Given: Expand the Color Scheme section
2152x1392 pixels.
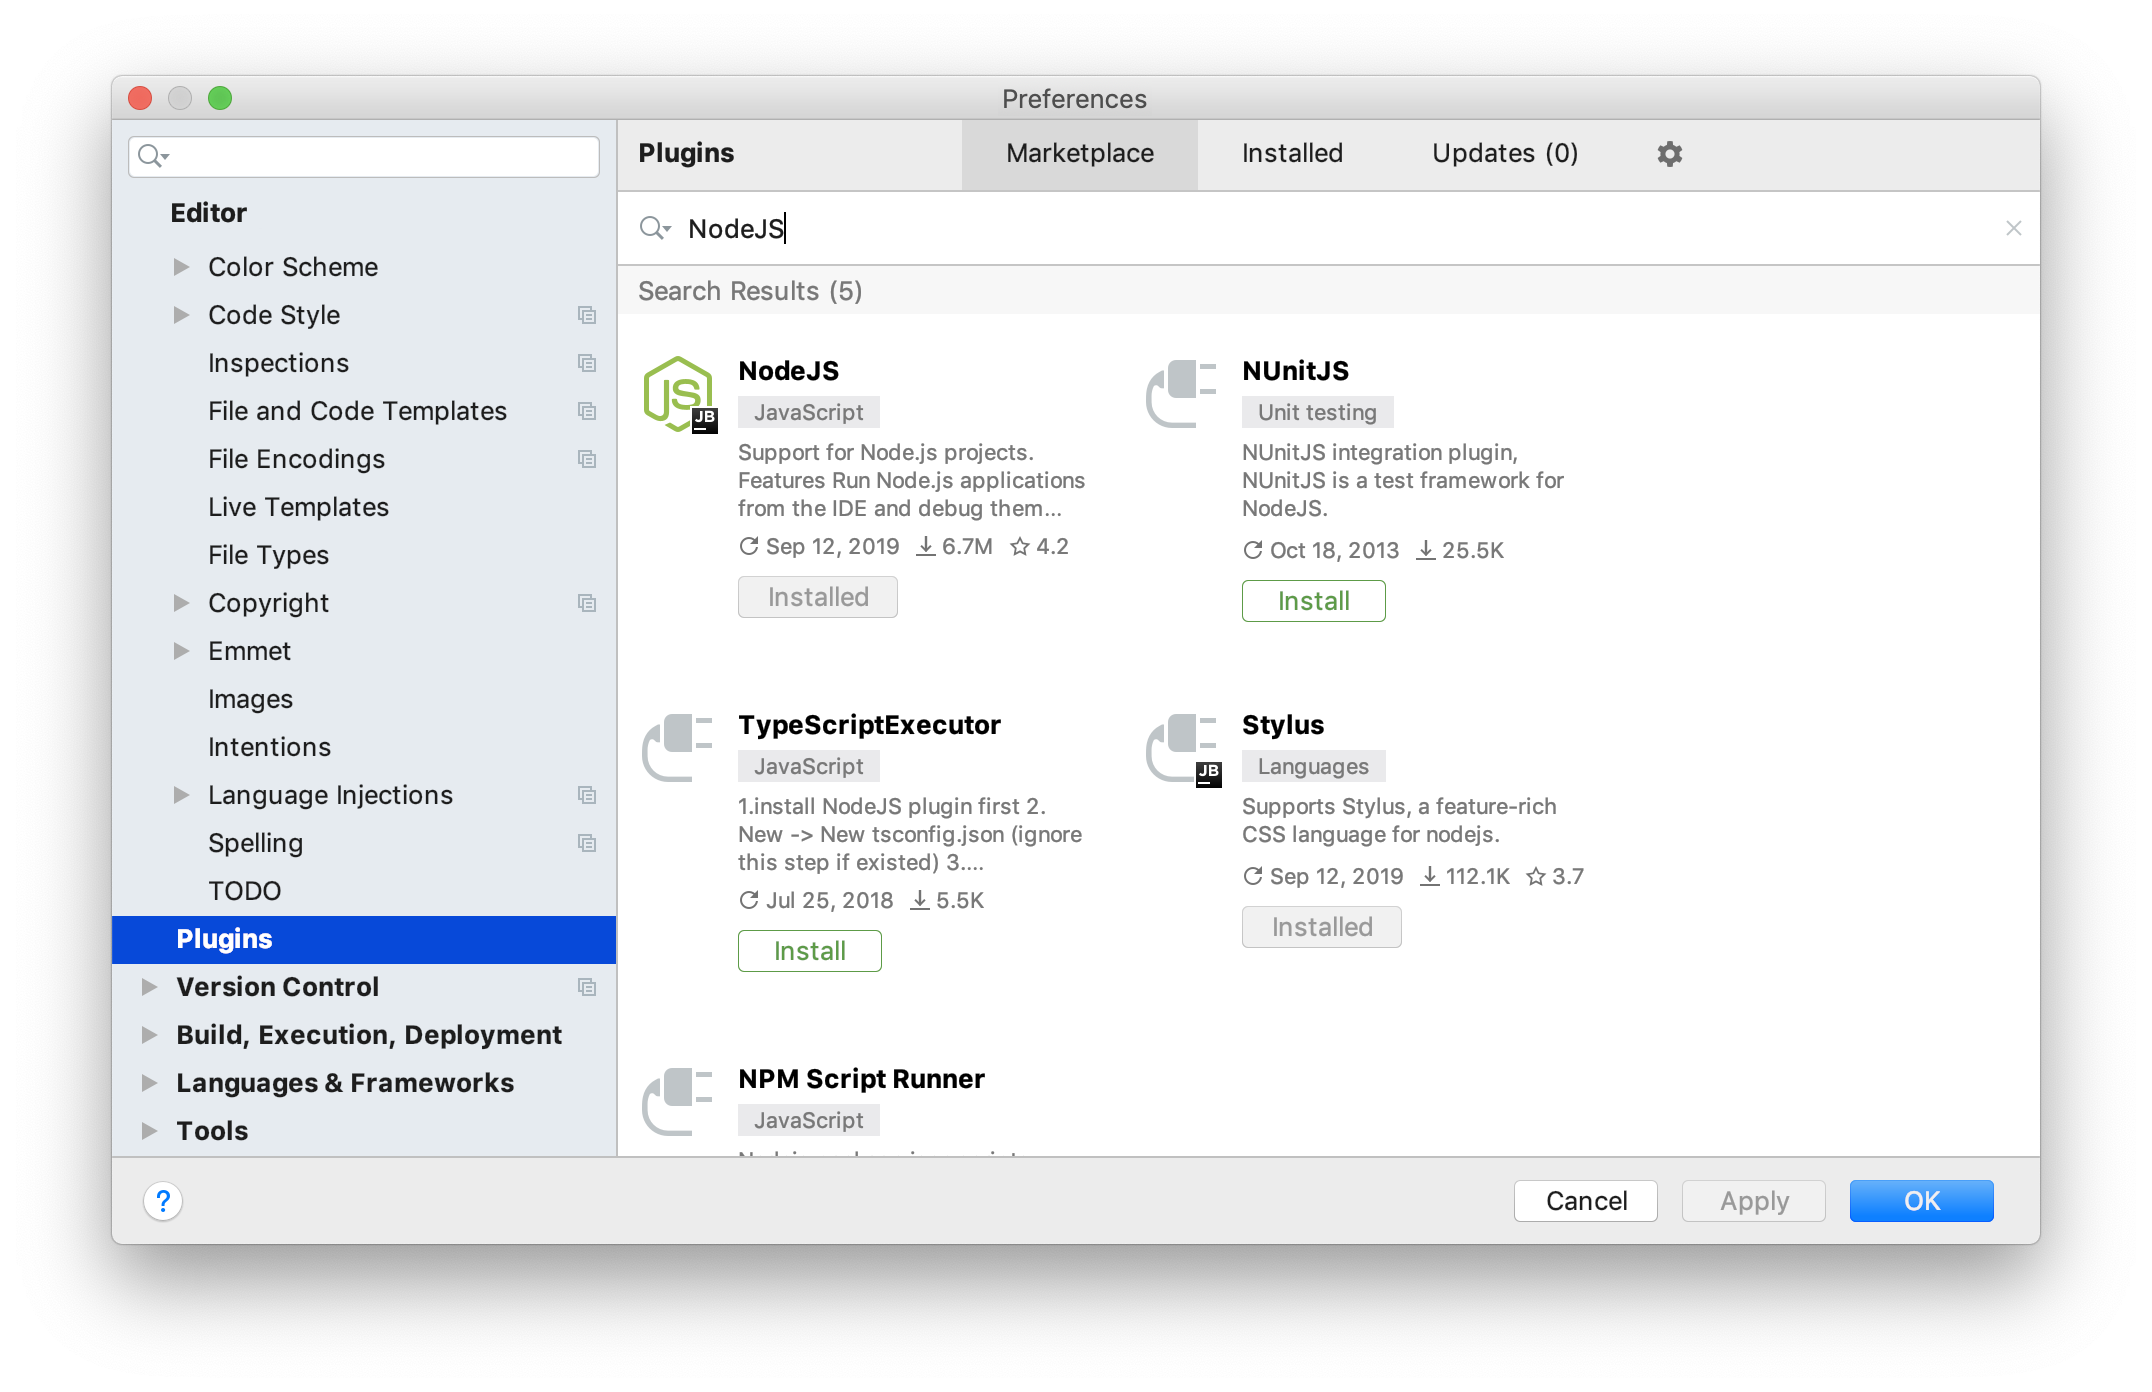Looking at the screenshot, I should point(182,266).
